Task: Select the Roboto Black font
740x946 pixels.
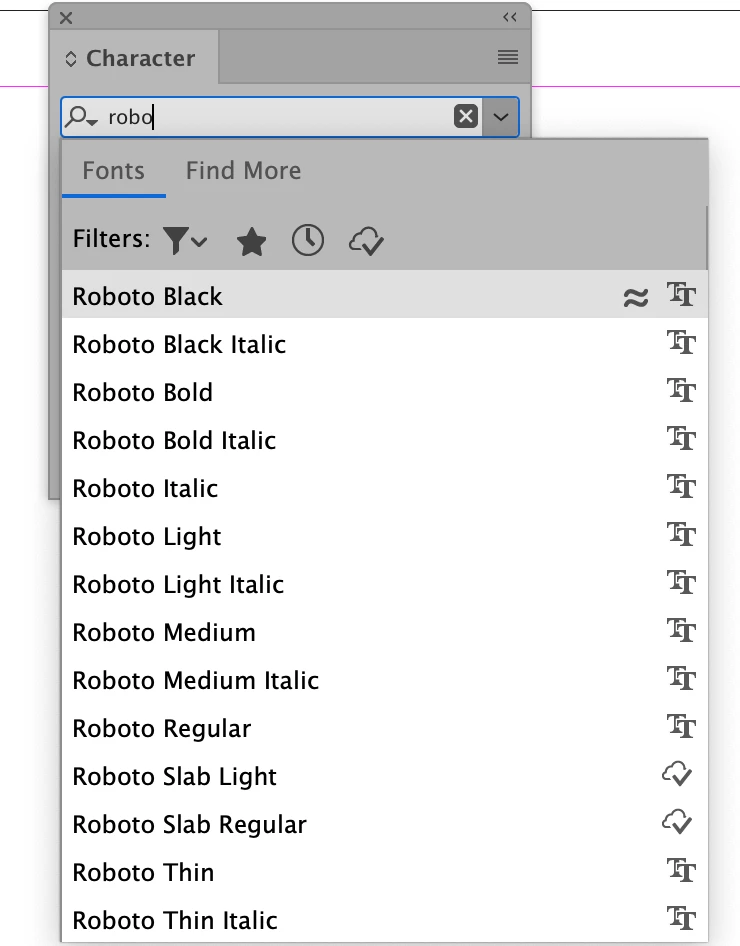Action: pyautogui.click(x=385, y=294)
